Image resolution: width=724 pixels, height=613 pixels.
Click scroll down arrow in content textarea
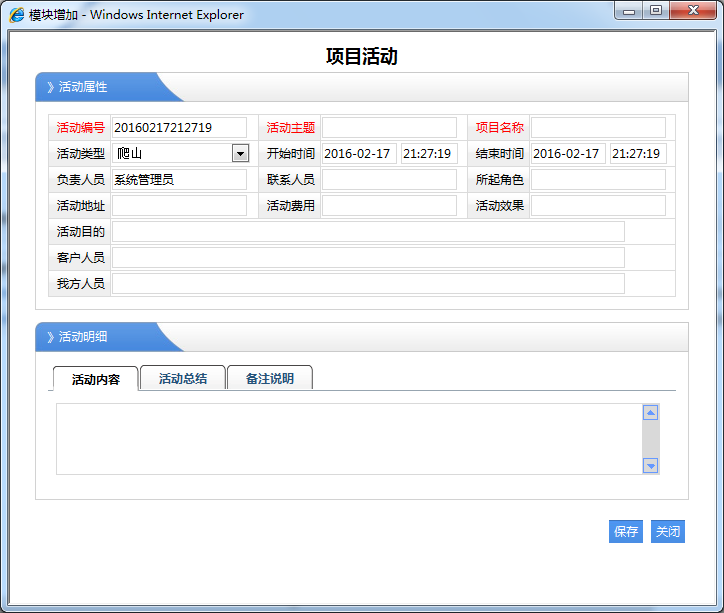[x=650, y=465]
